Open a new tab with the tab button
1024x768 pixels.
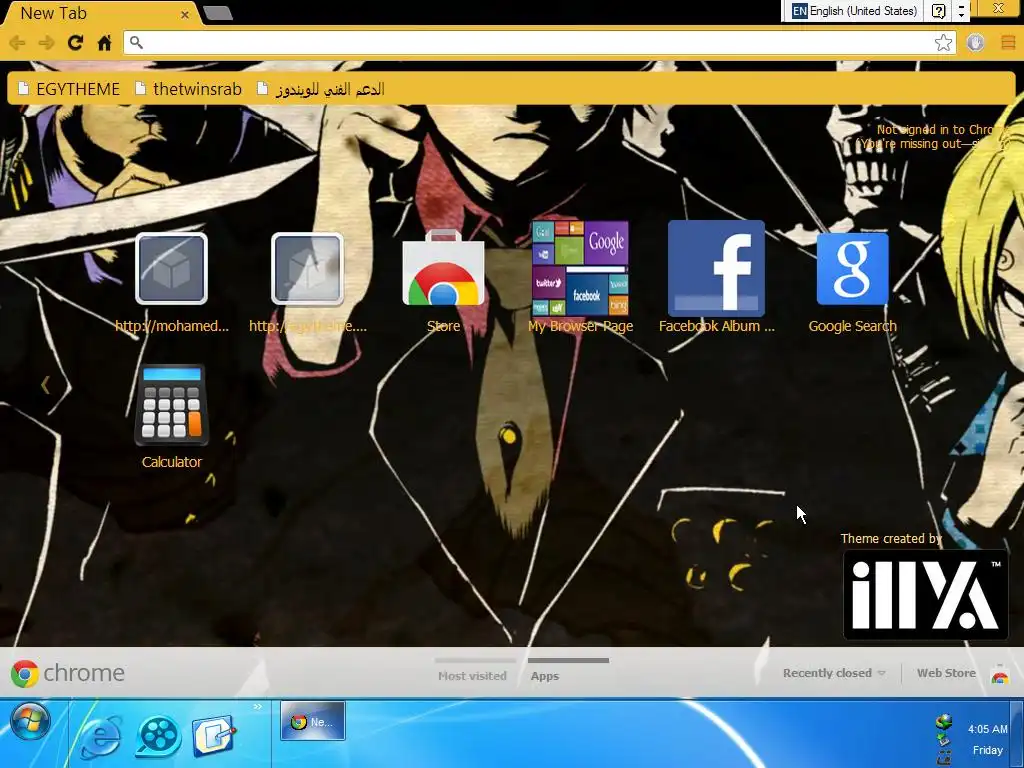(217, 12)
